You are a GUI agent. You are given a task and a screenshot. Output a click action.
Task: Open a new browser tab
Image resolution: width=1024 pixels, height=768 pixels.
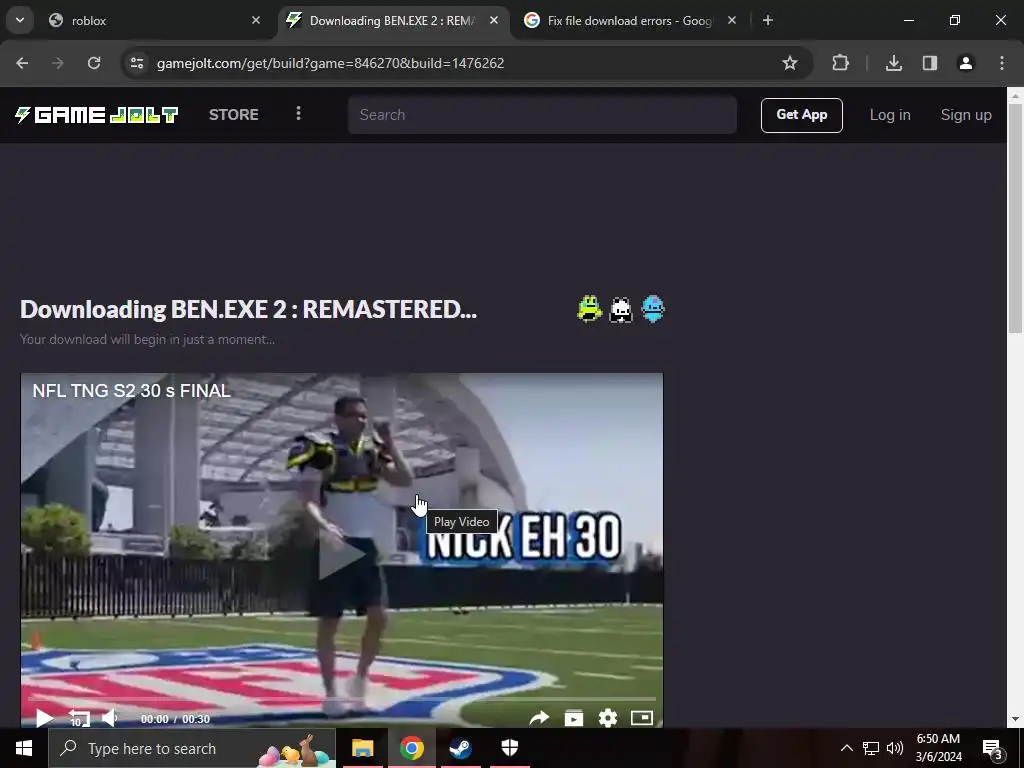click(768, 20)
